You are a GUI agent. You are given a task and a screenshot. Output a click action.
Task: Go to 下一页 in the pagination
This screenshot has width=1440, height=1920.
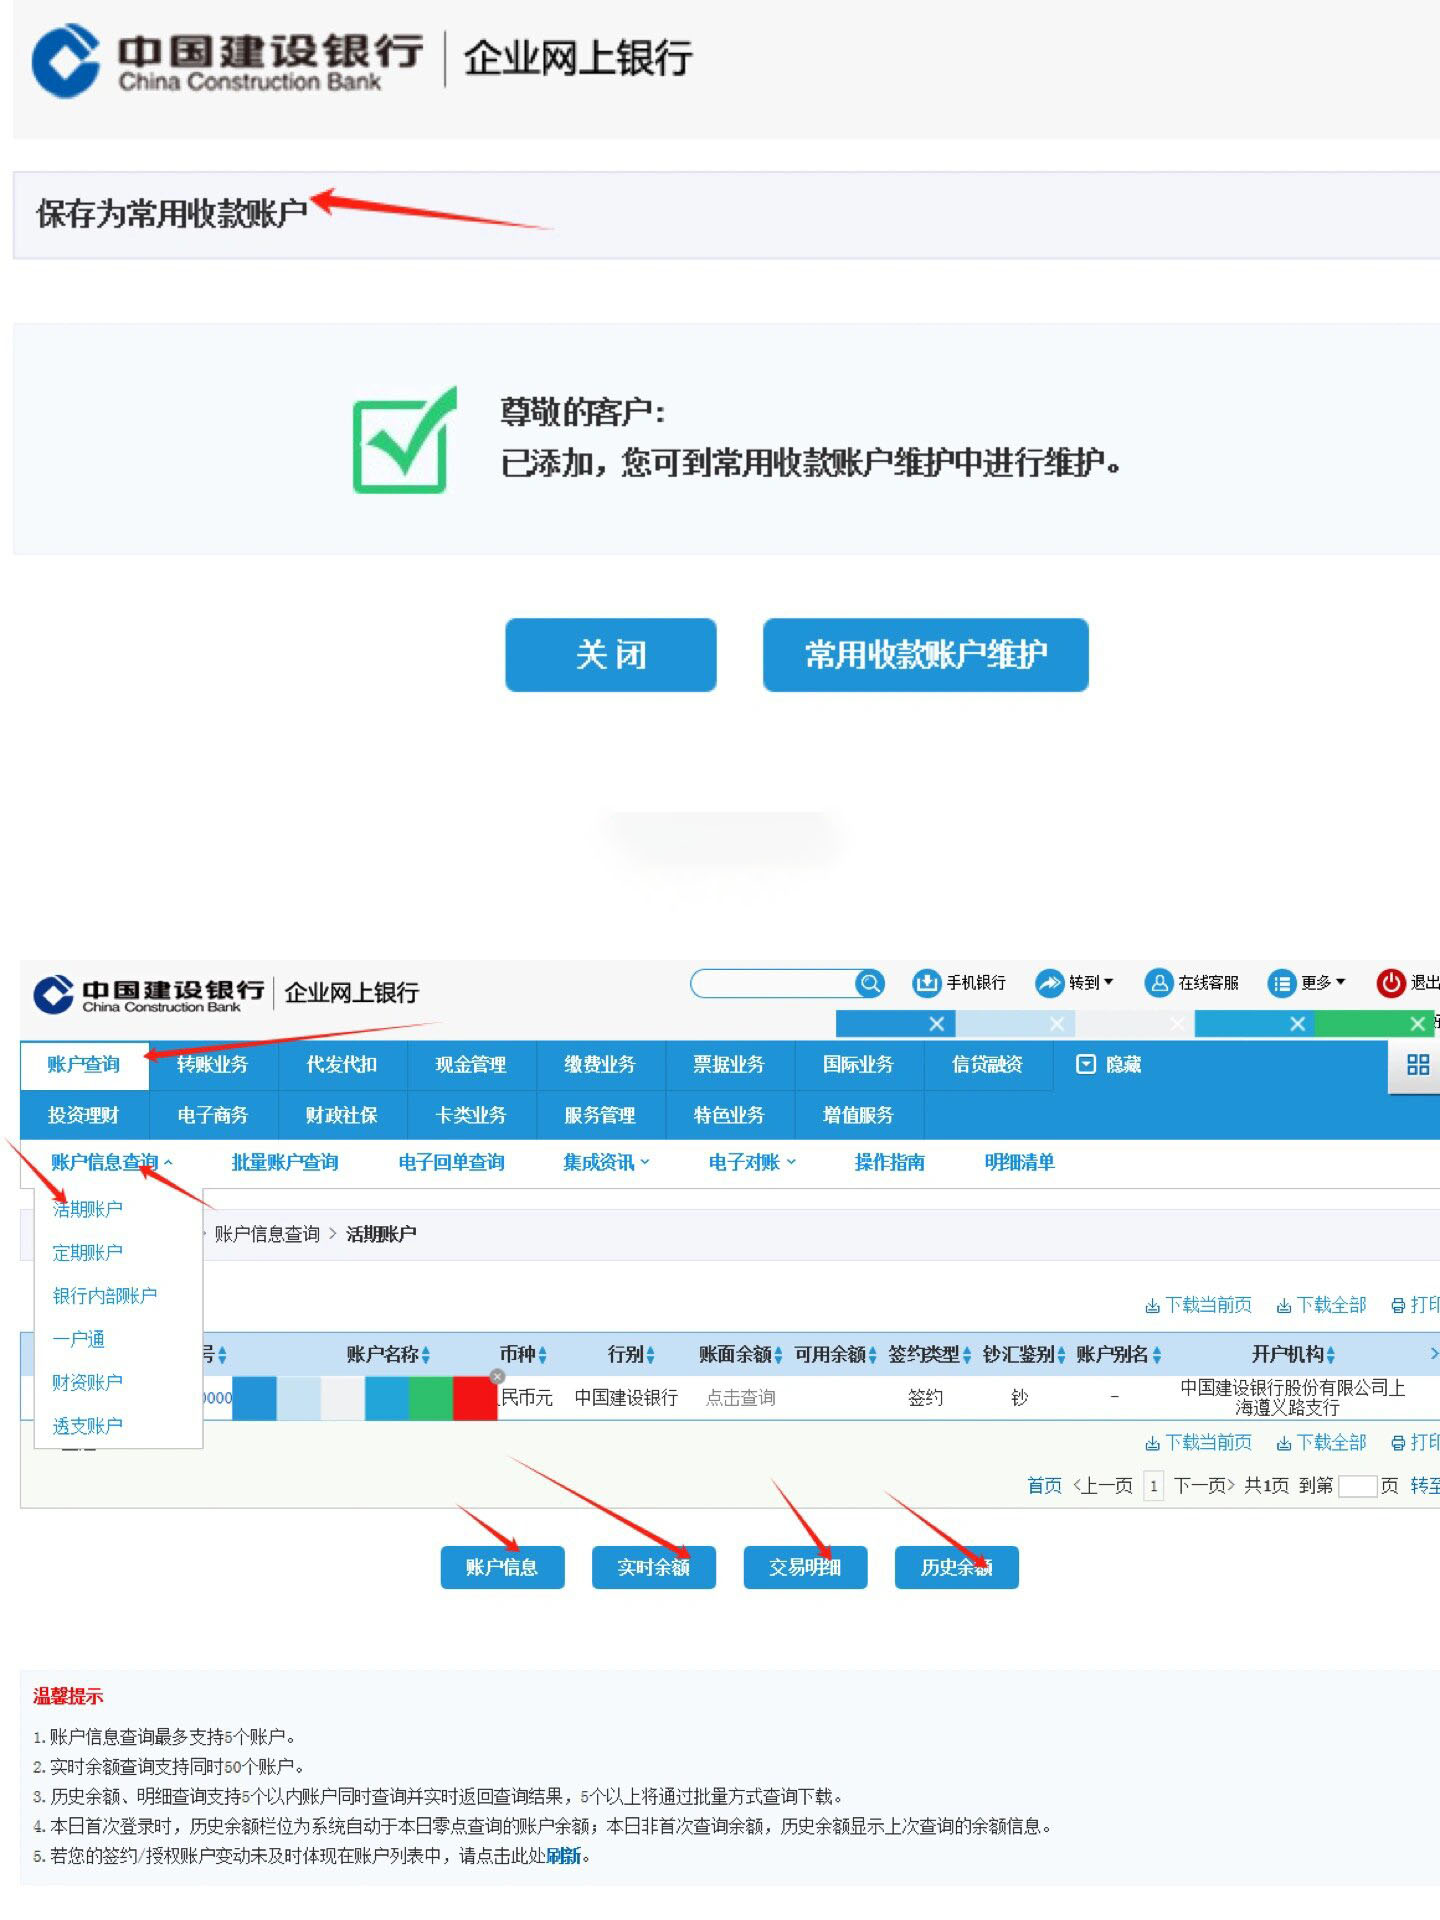pos(1204,1486)
